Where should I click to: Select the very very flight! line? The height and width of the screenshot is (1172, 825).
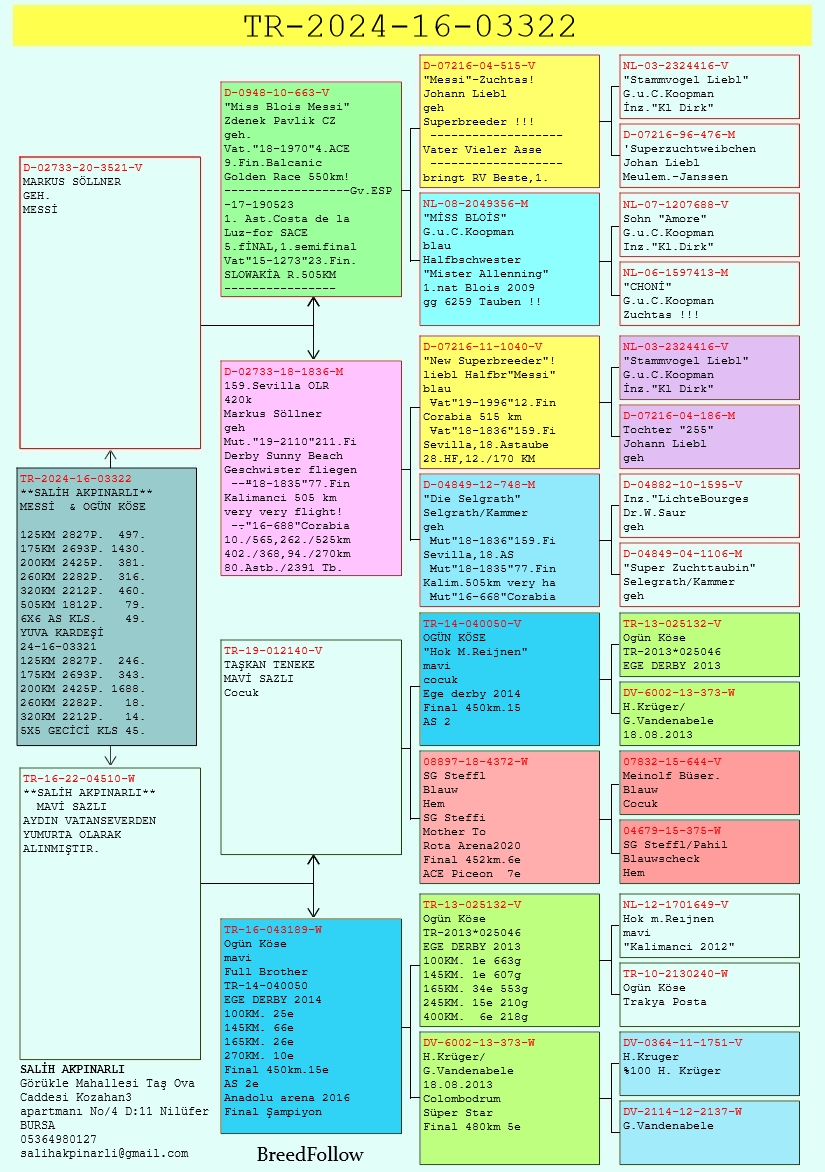(283, 511)
